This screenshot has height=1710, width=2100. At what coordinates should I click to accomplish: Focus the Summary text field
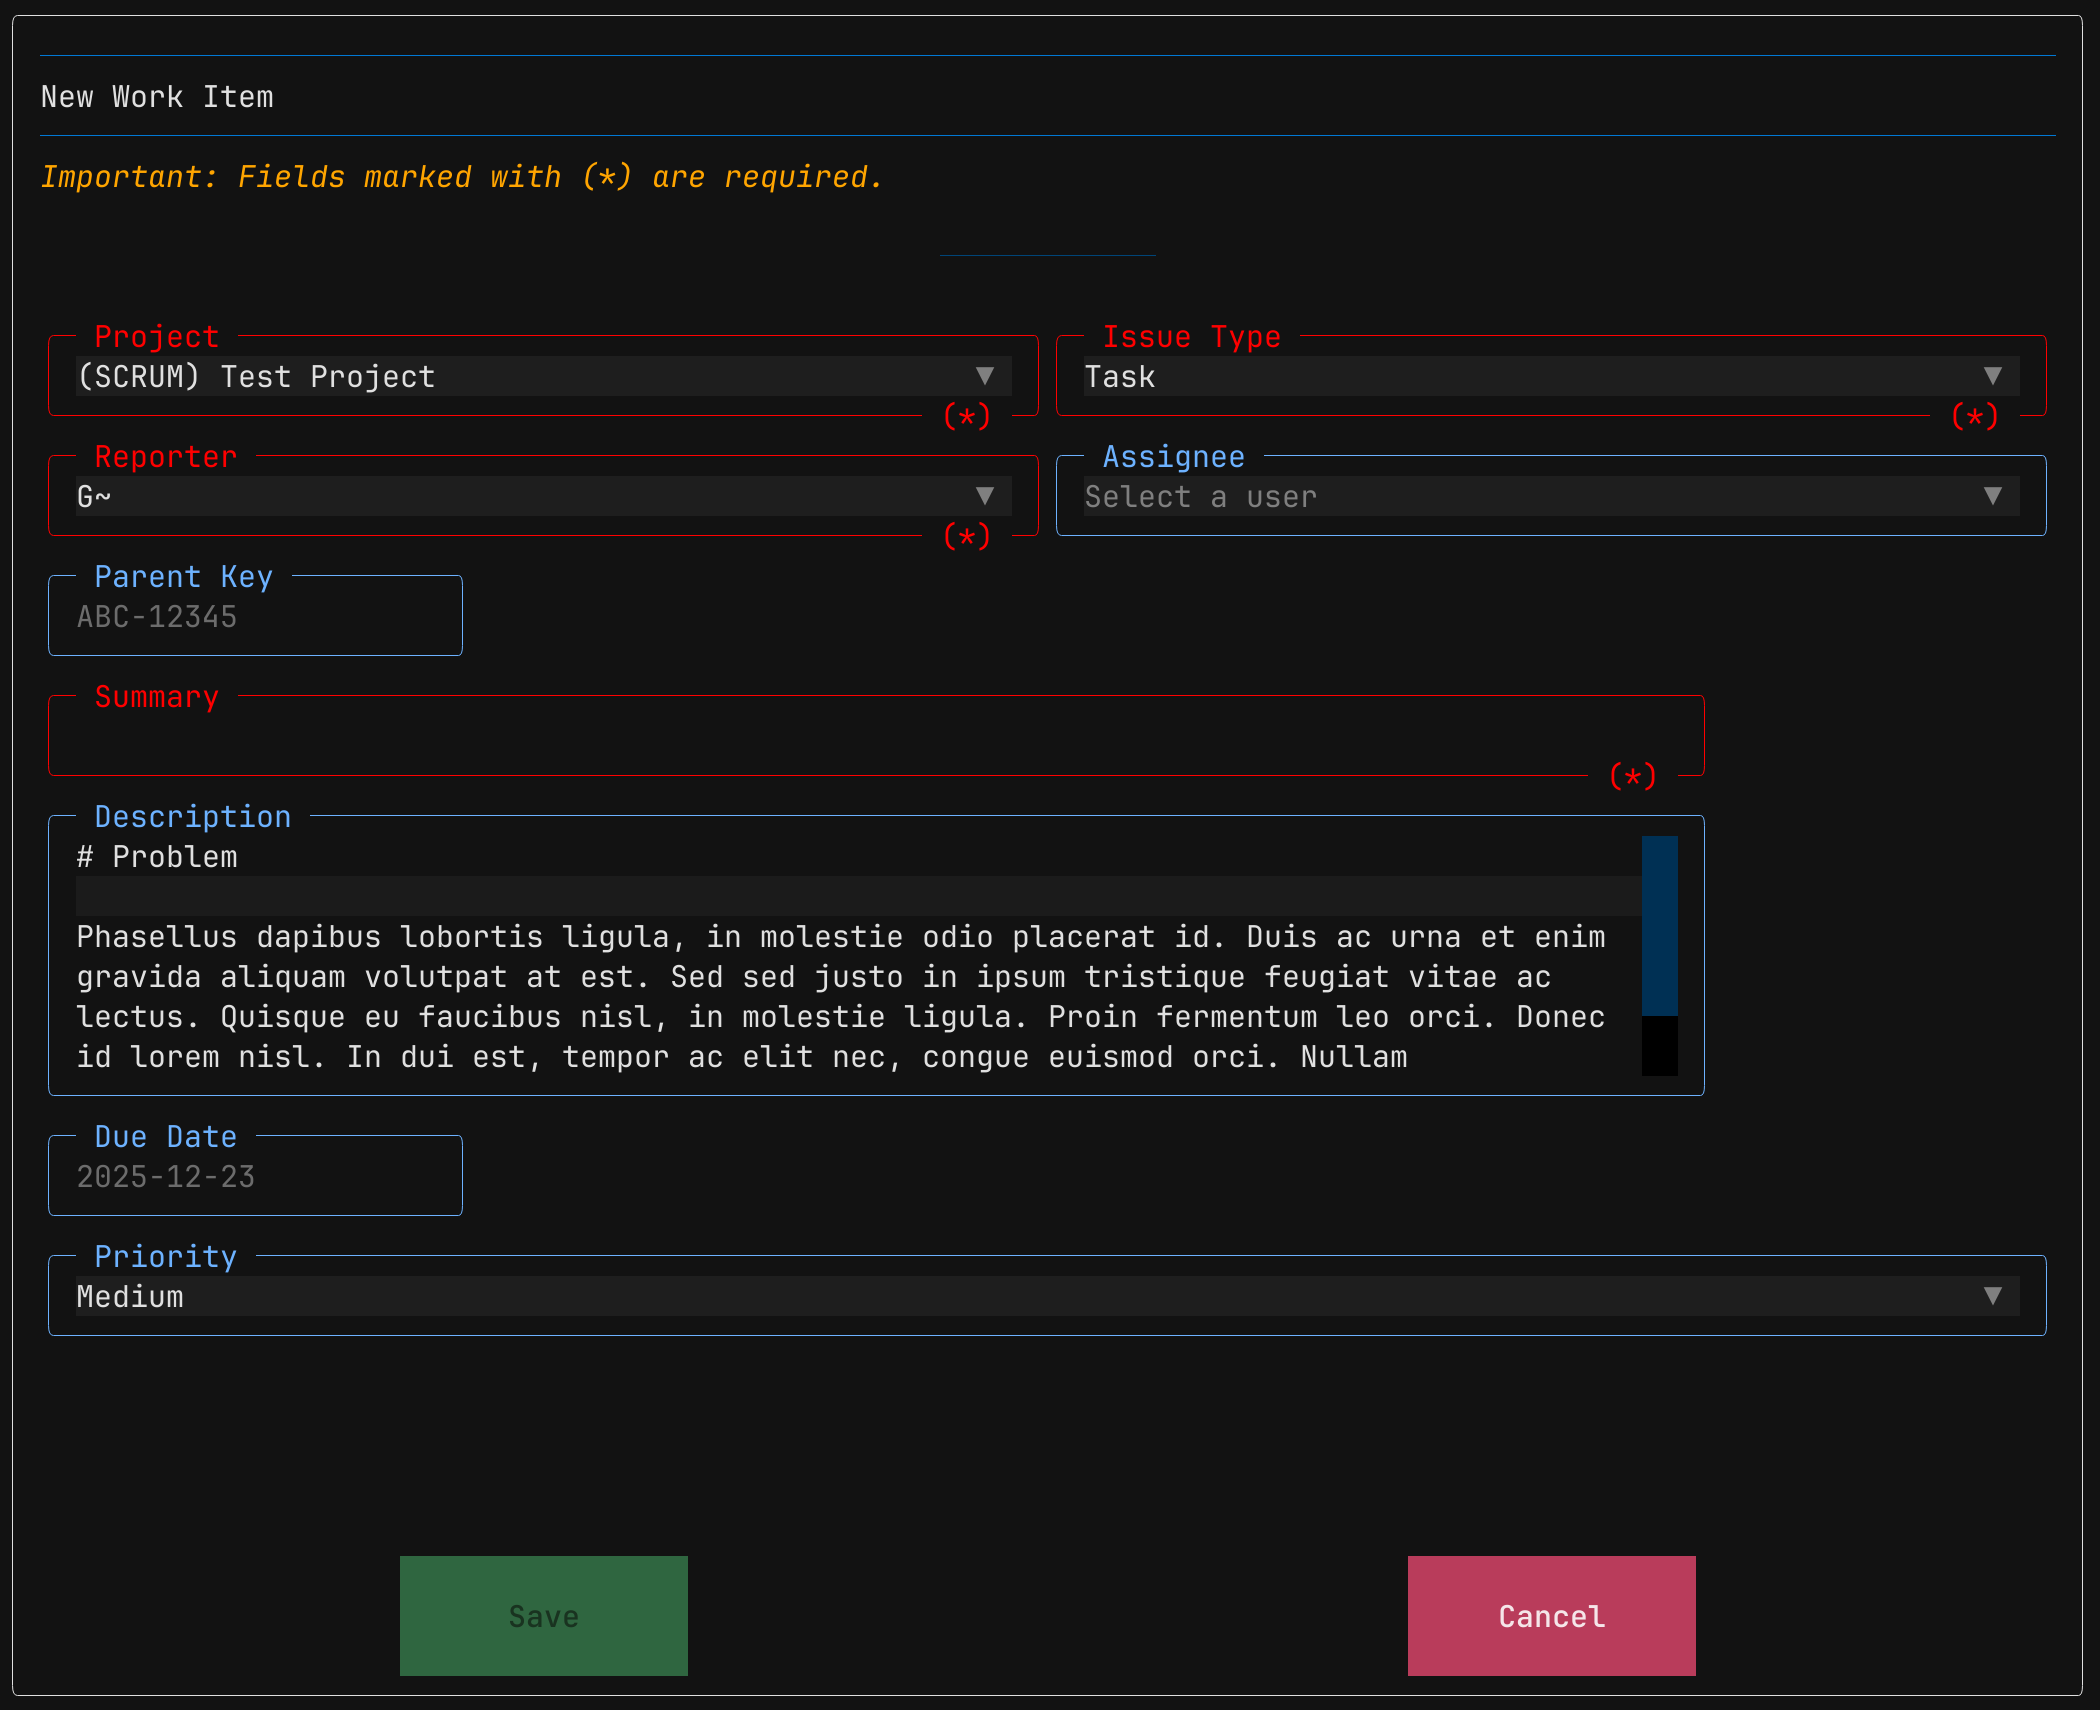[x=876, y=736]
